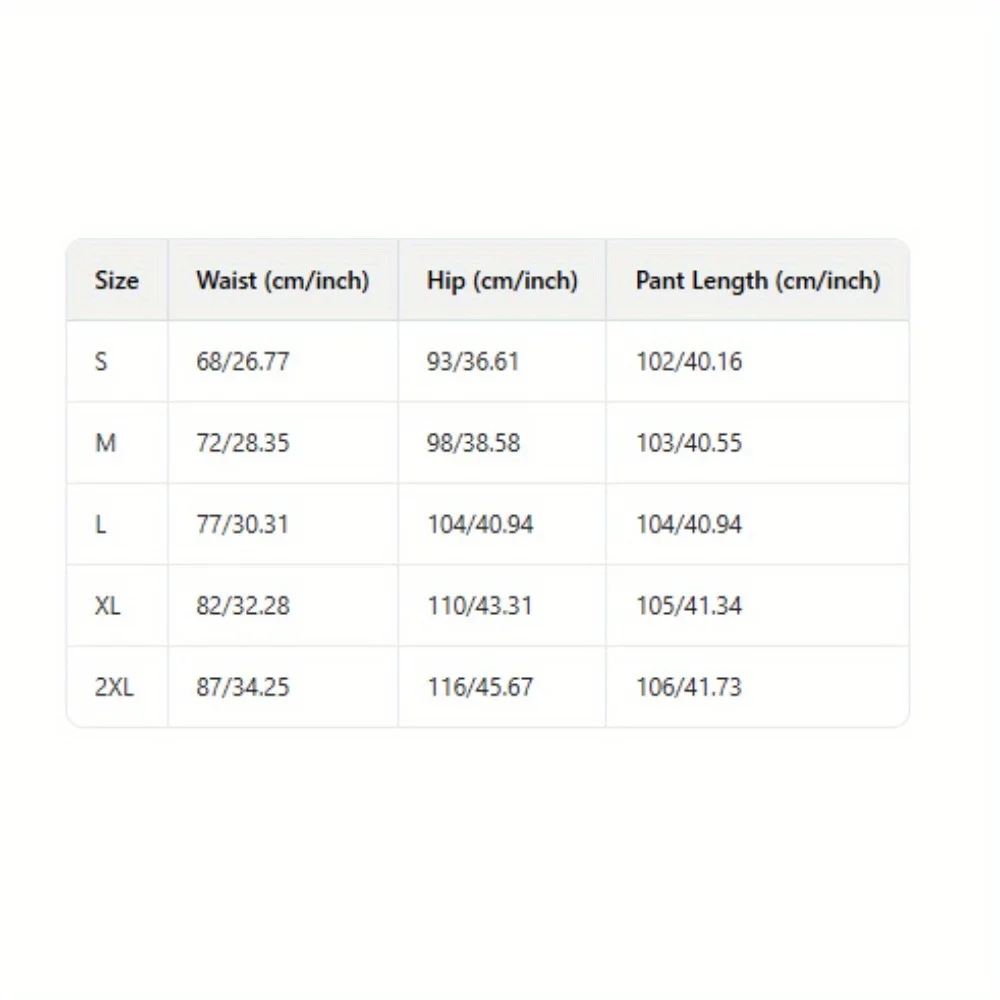Select the S size row label

[101, 362]
